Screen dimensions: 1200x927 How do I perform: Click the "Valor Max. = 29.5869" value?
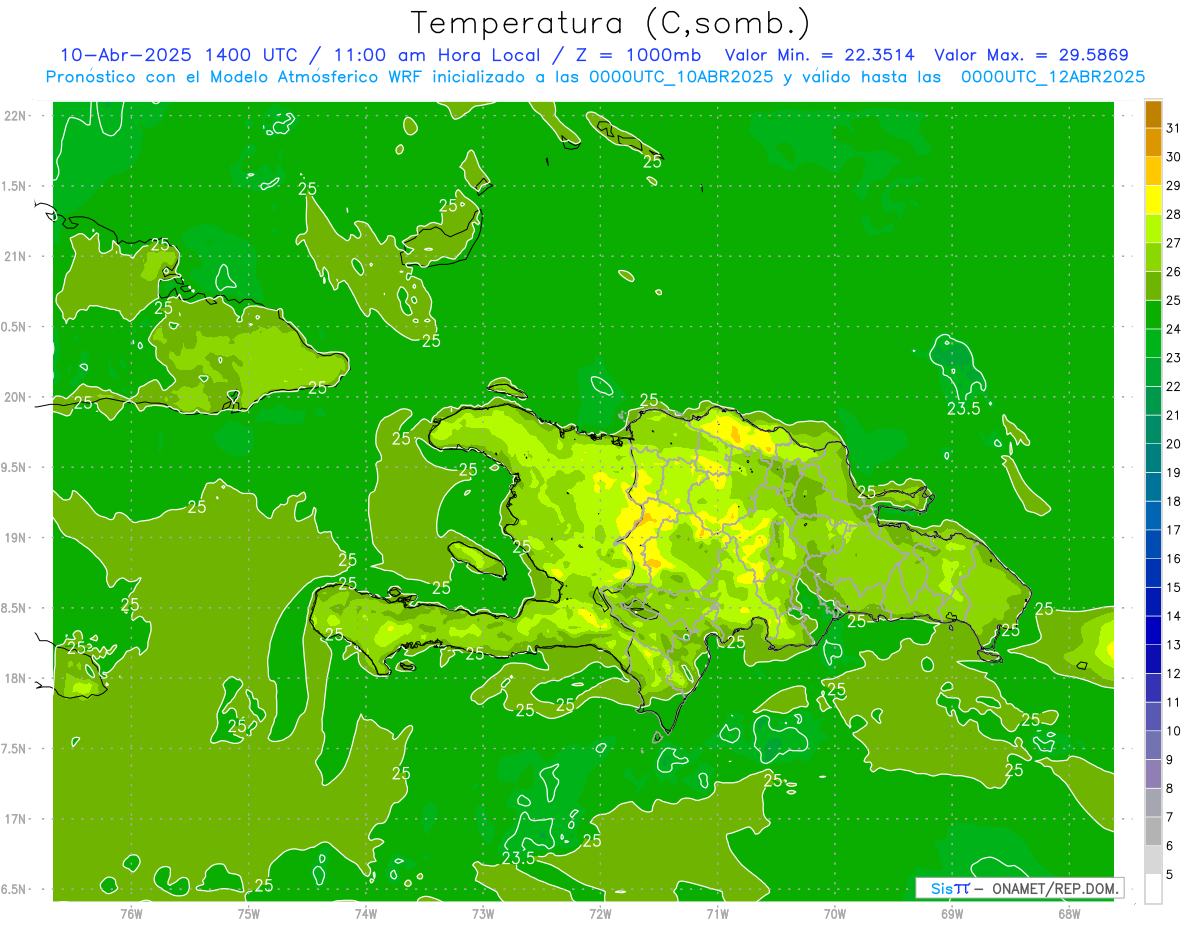(1032, 55)
